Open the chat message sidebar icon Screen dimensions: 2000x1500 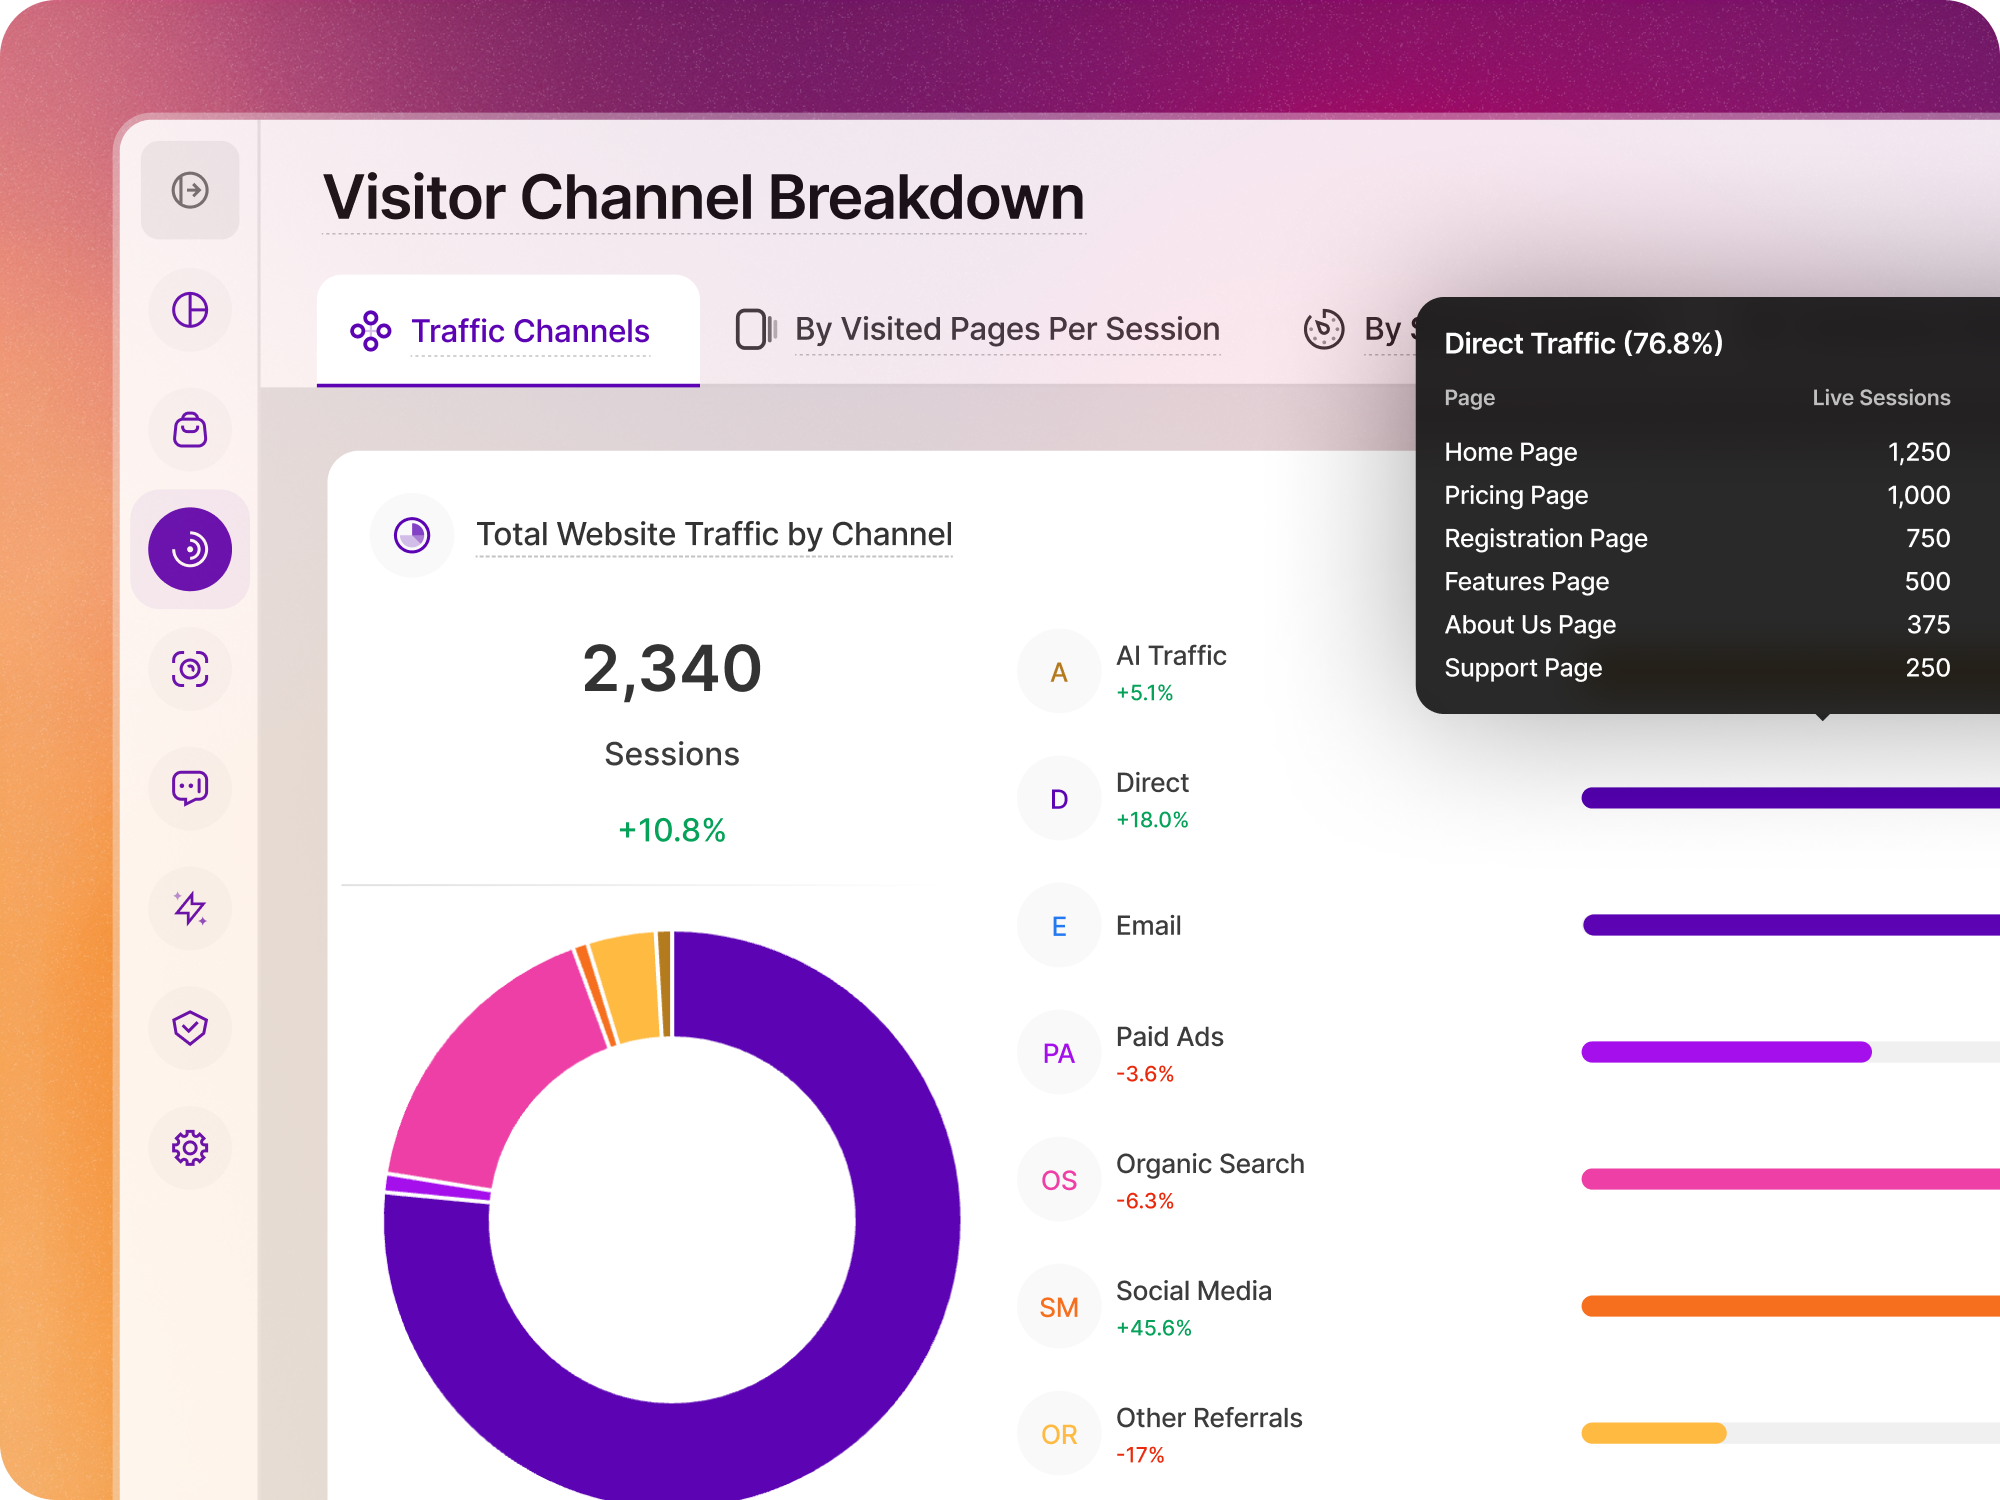click(190, 788)
